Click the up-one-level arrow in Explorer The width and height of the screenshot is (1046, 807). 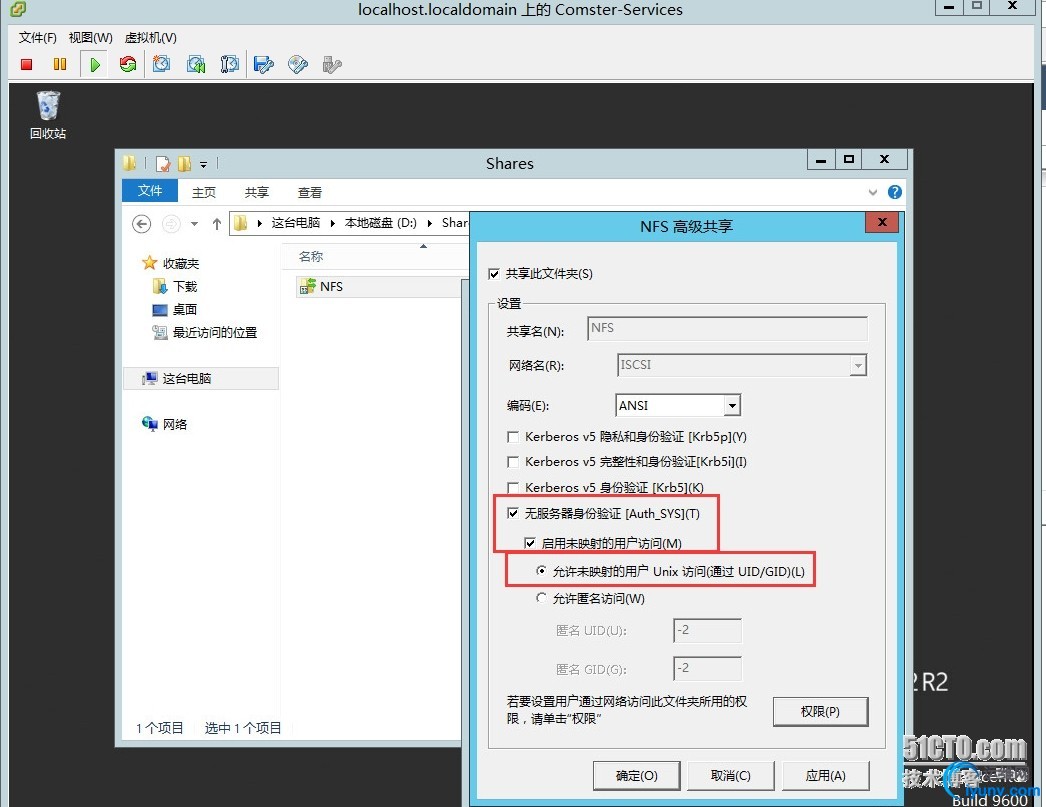tap(217, 223)
